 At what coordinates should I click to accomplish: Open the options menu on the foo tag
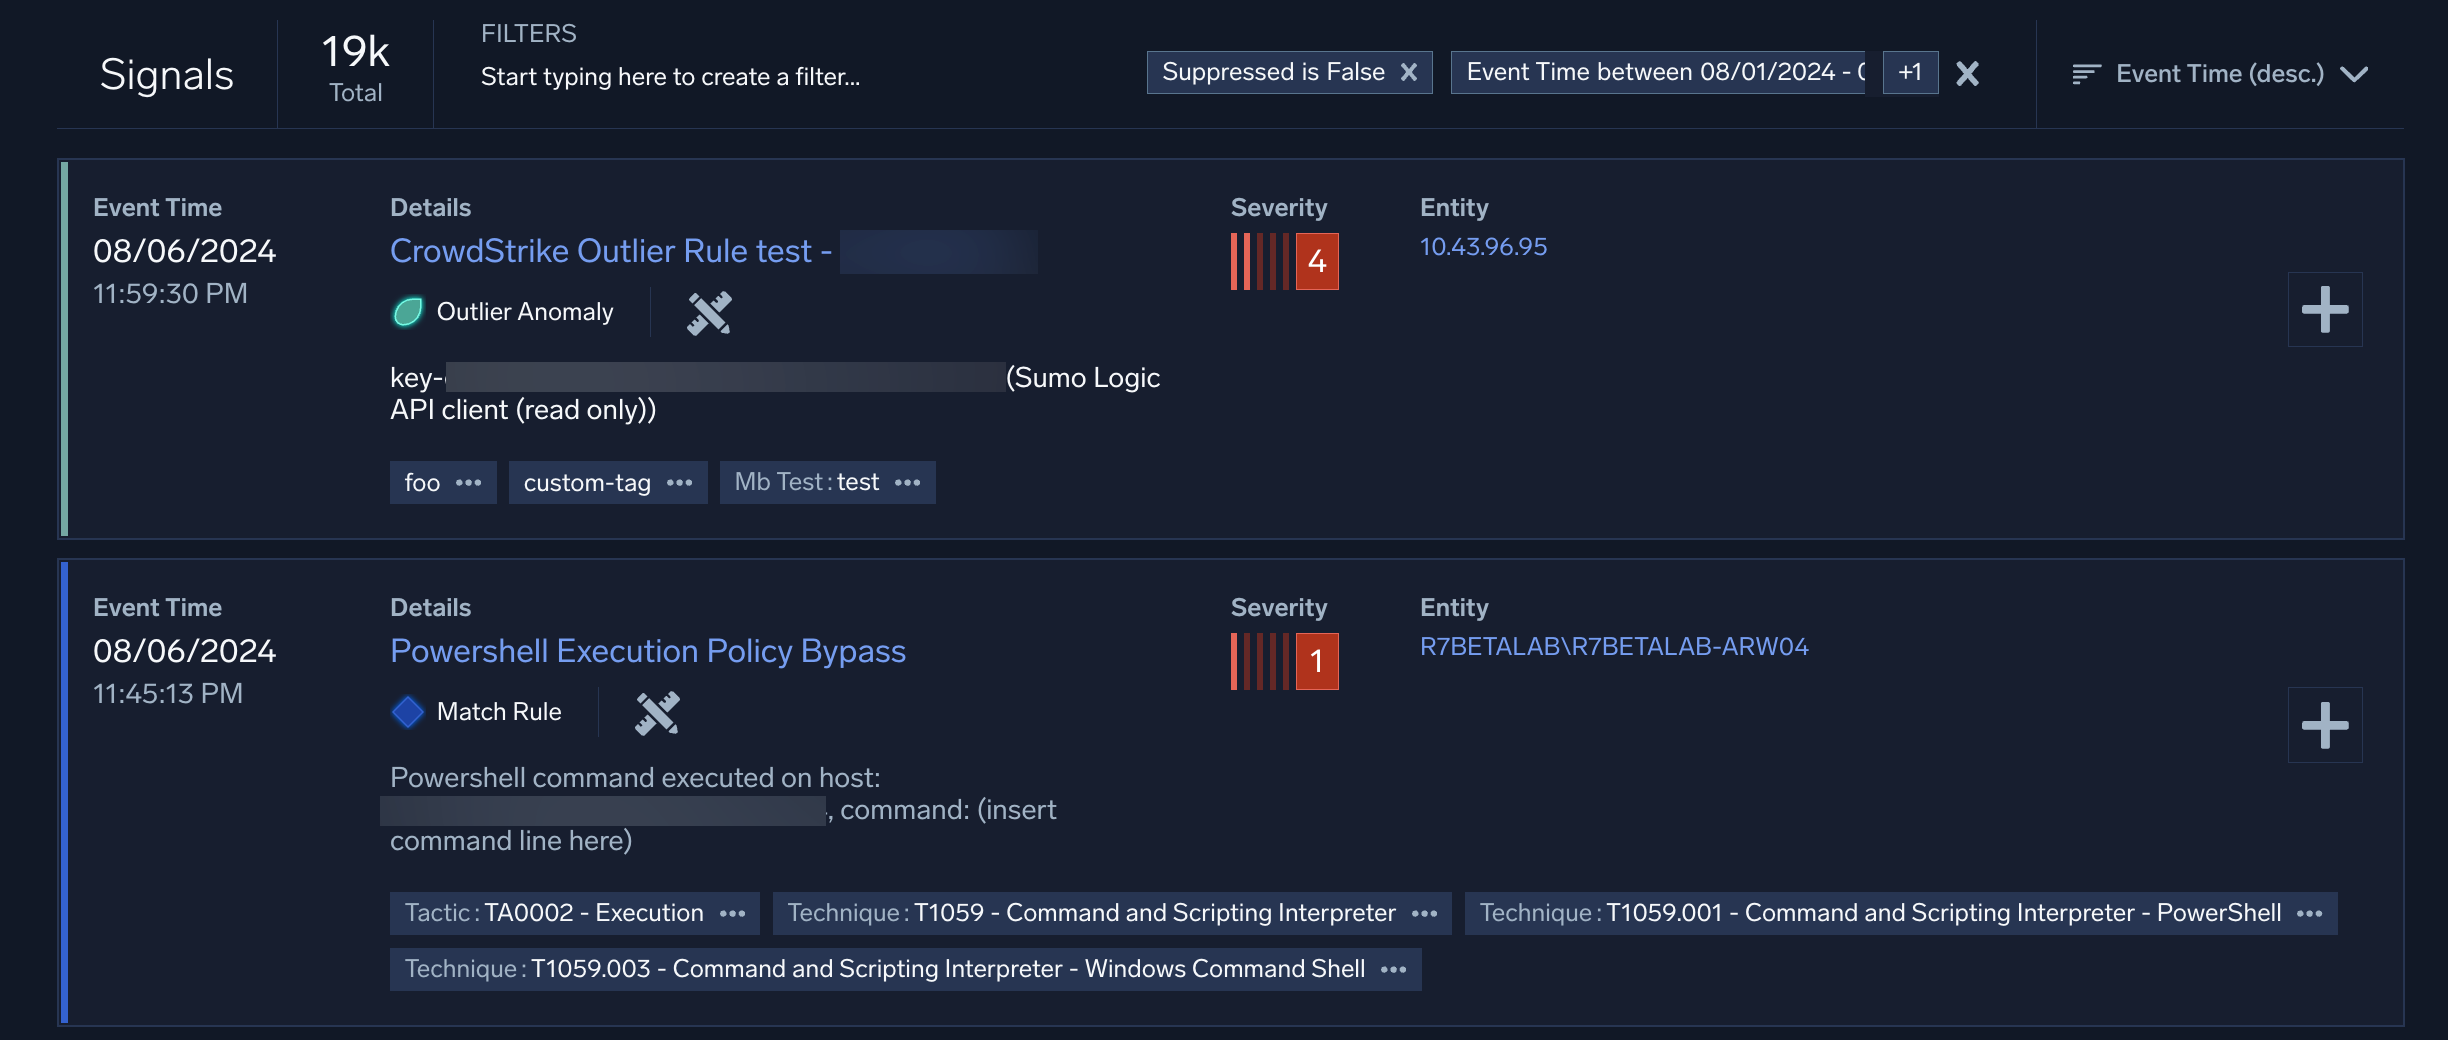click(468, 483)
